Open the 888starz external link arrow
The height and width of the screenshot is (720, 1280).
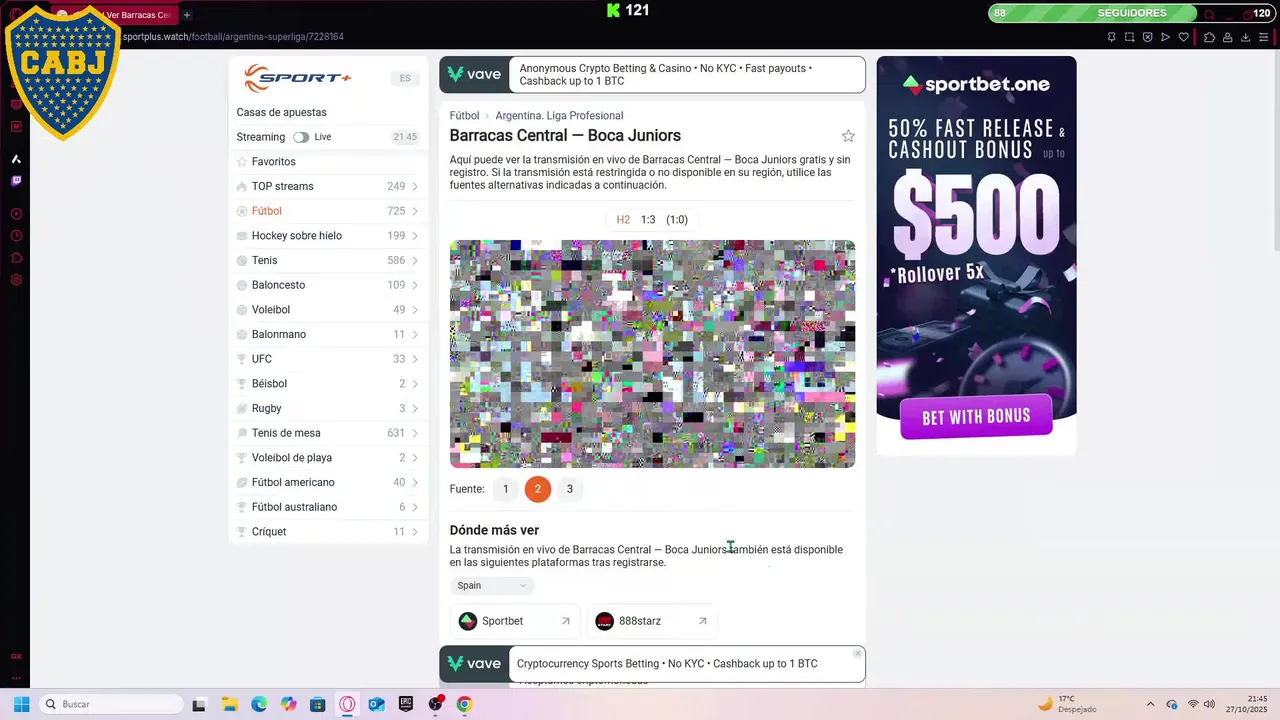[702, 621]
